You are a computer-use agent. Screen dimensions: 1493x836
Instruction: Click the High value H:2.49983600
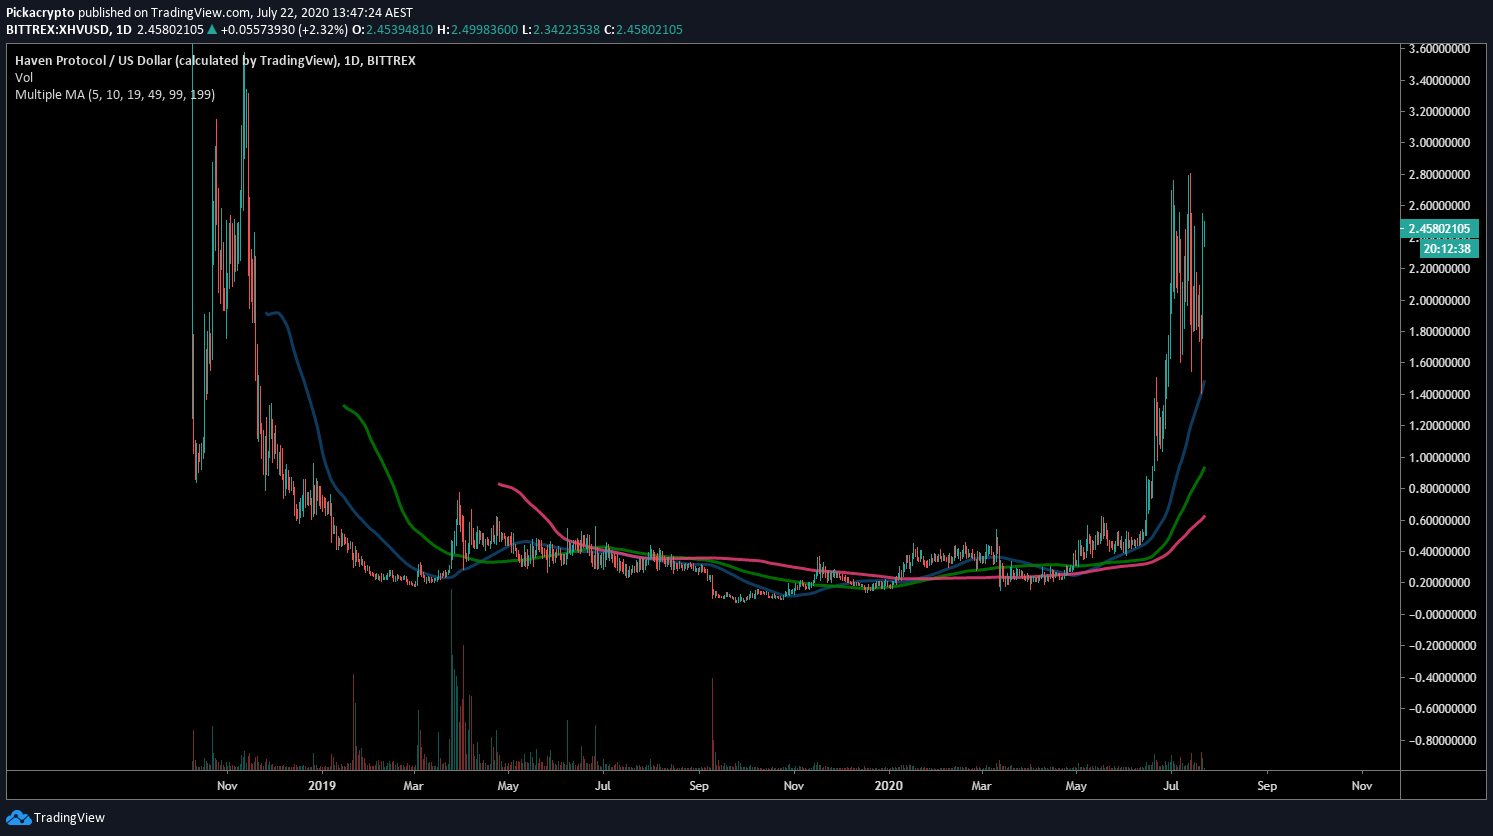478,30
